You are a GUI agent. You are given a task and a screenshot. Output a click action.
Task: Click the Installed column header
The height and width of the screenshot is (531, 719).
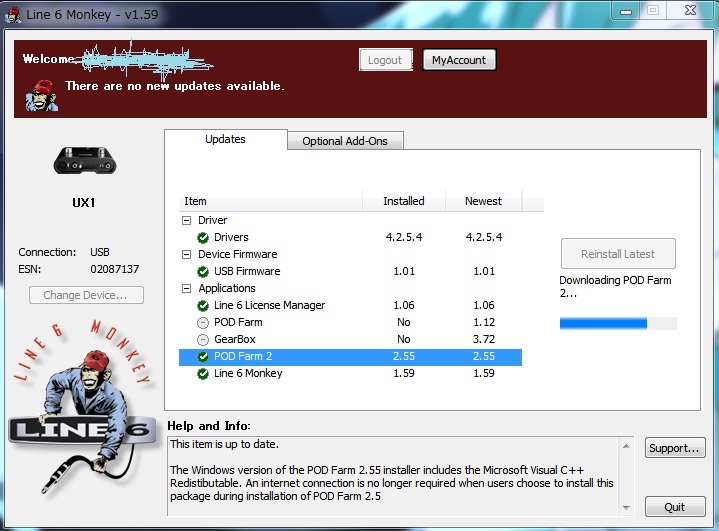pos(404,201)
